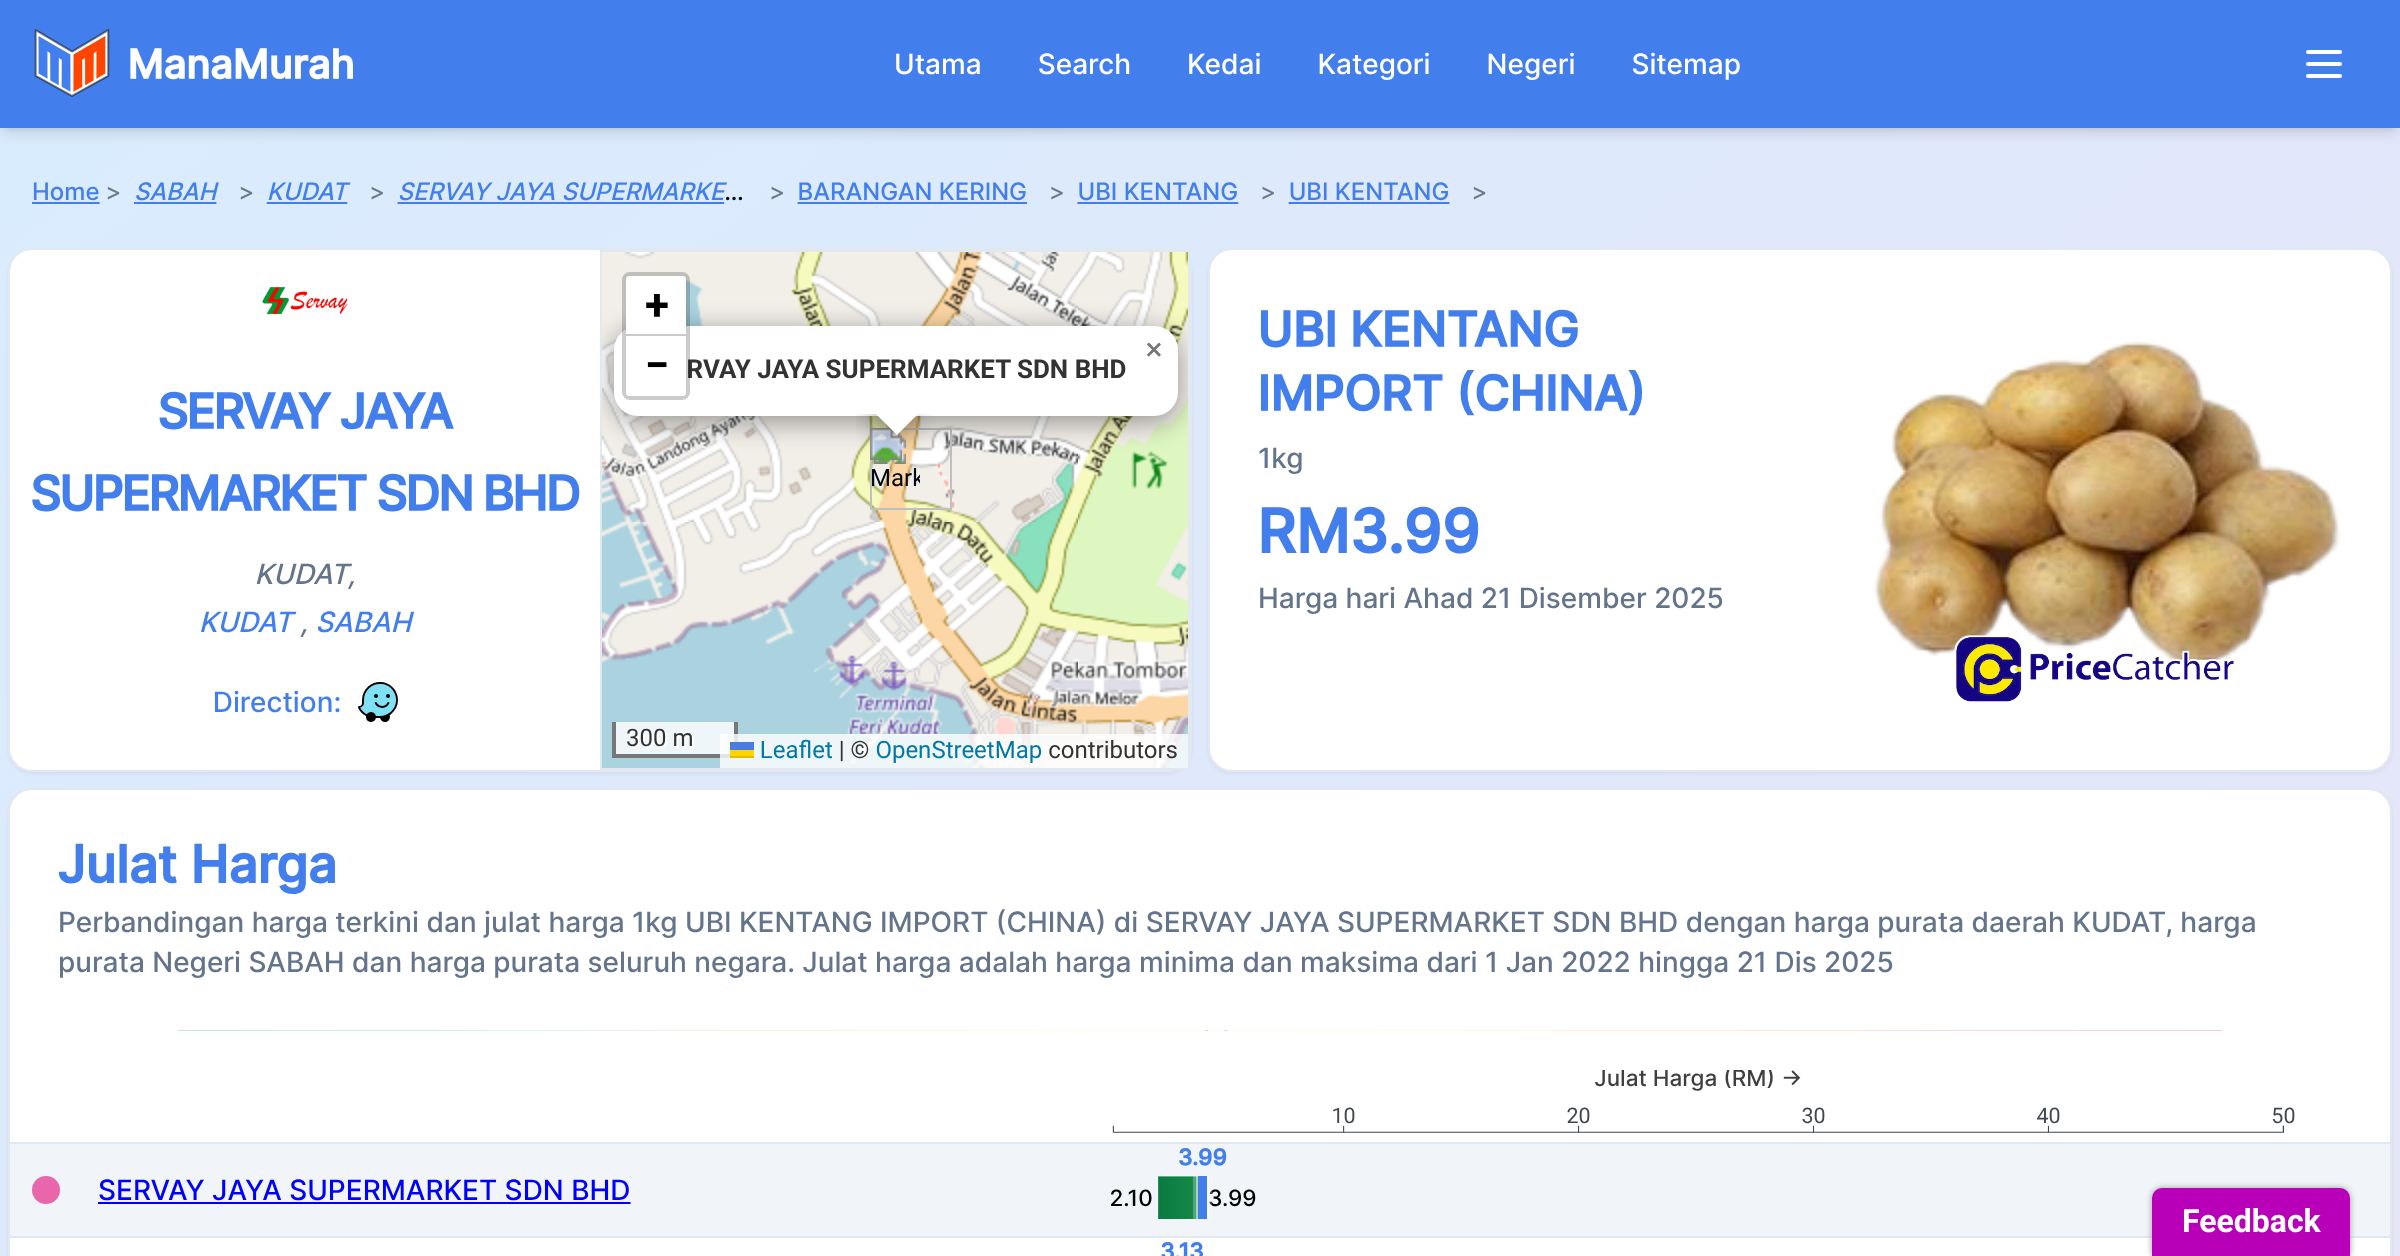Open the Search menu item
The width and height of the screenshot is (2400, 1256).
pos(1083,64)
